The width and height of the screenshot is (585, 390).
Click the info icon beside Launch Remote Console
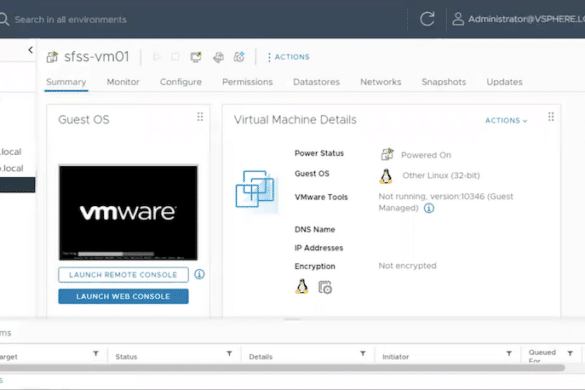(199, 274)
